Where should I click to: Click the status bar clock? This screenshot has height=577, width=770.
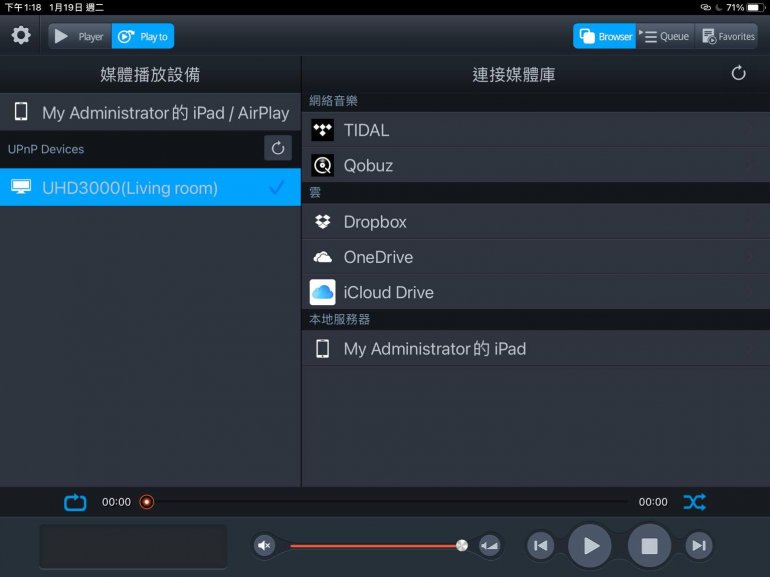23,7
